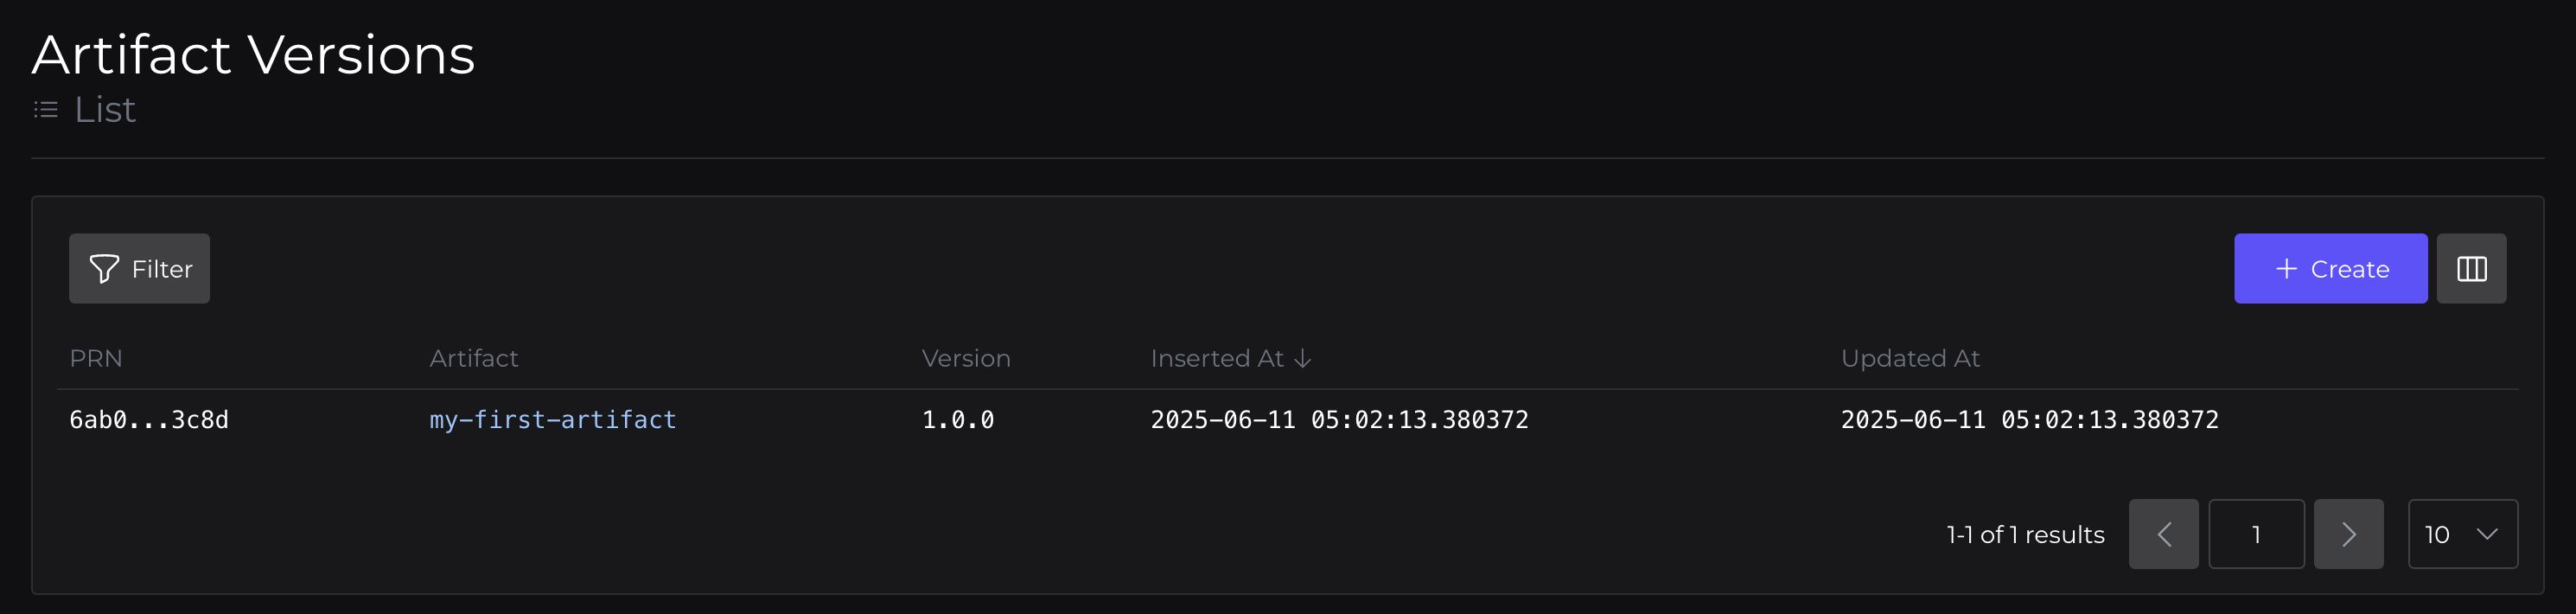Open the column visibility toggle icon
Screen dimensions: 2576x614
point(2471,269)
